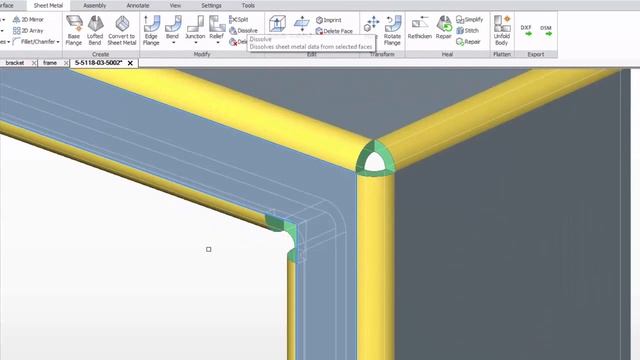This screenshot has height=360, width=640.
Task: Choose the Imprint tool
Action: pyautogui.click(x=329, y=20)
